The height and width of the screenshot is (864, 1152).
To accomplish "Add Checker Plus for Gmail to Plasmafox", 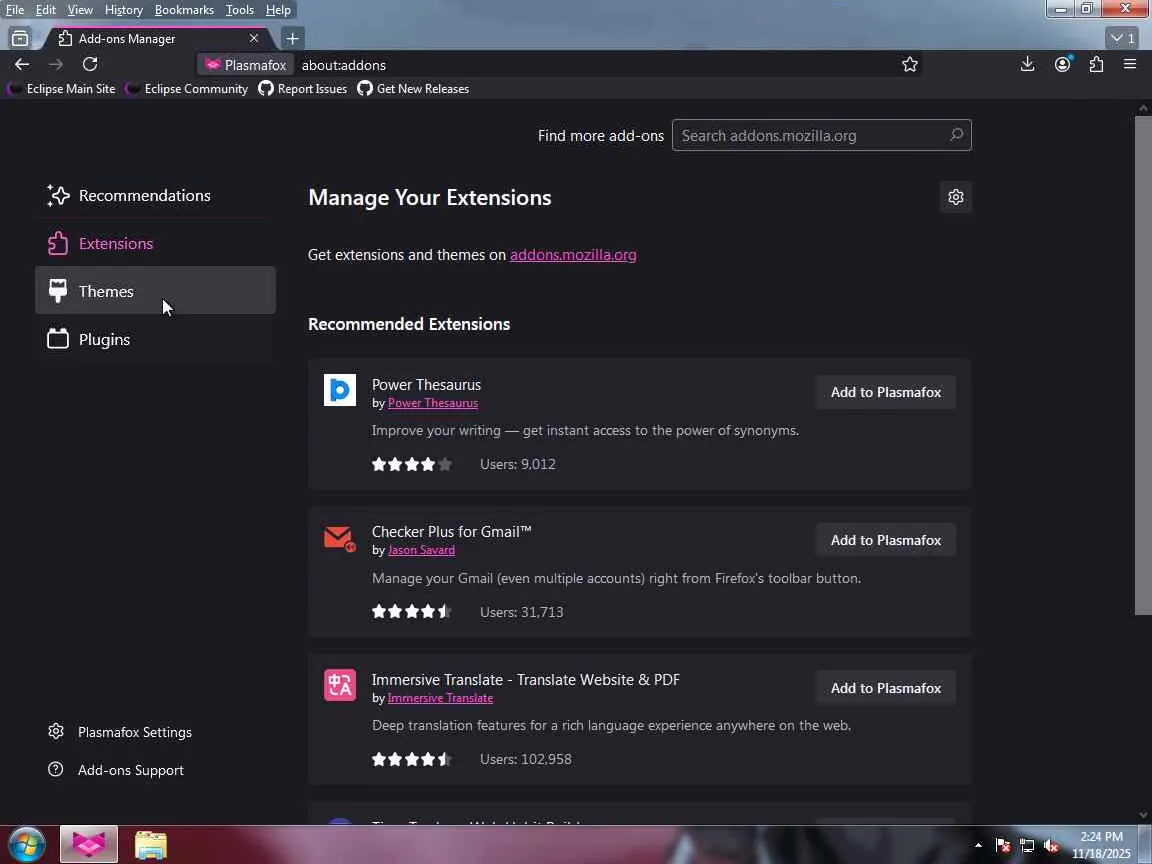I will tap(885, 540).
